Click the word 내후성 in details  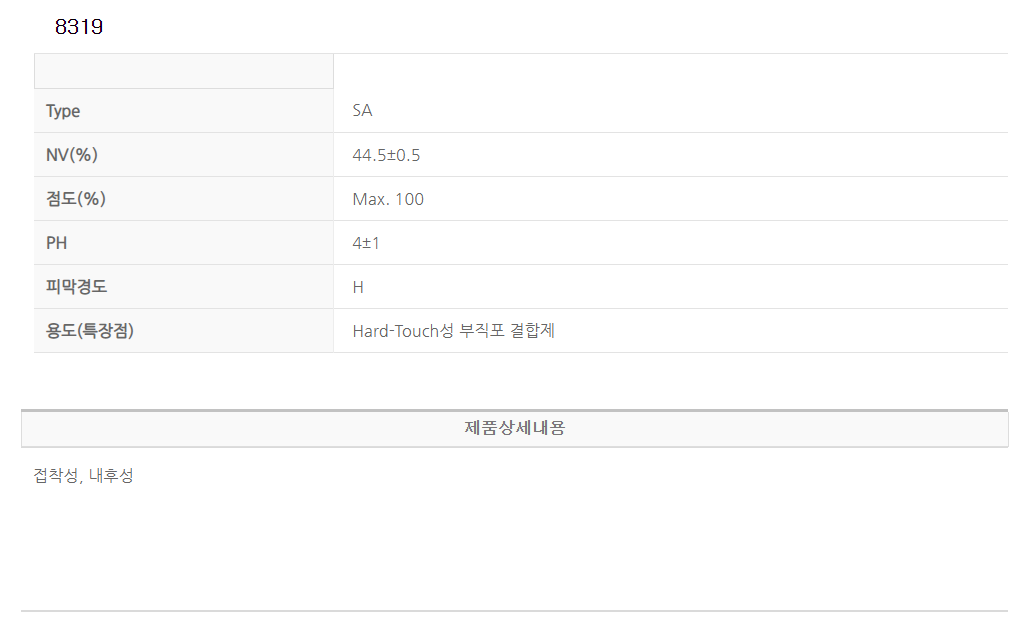point(111,476)
